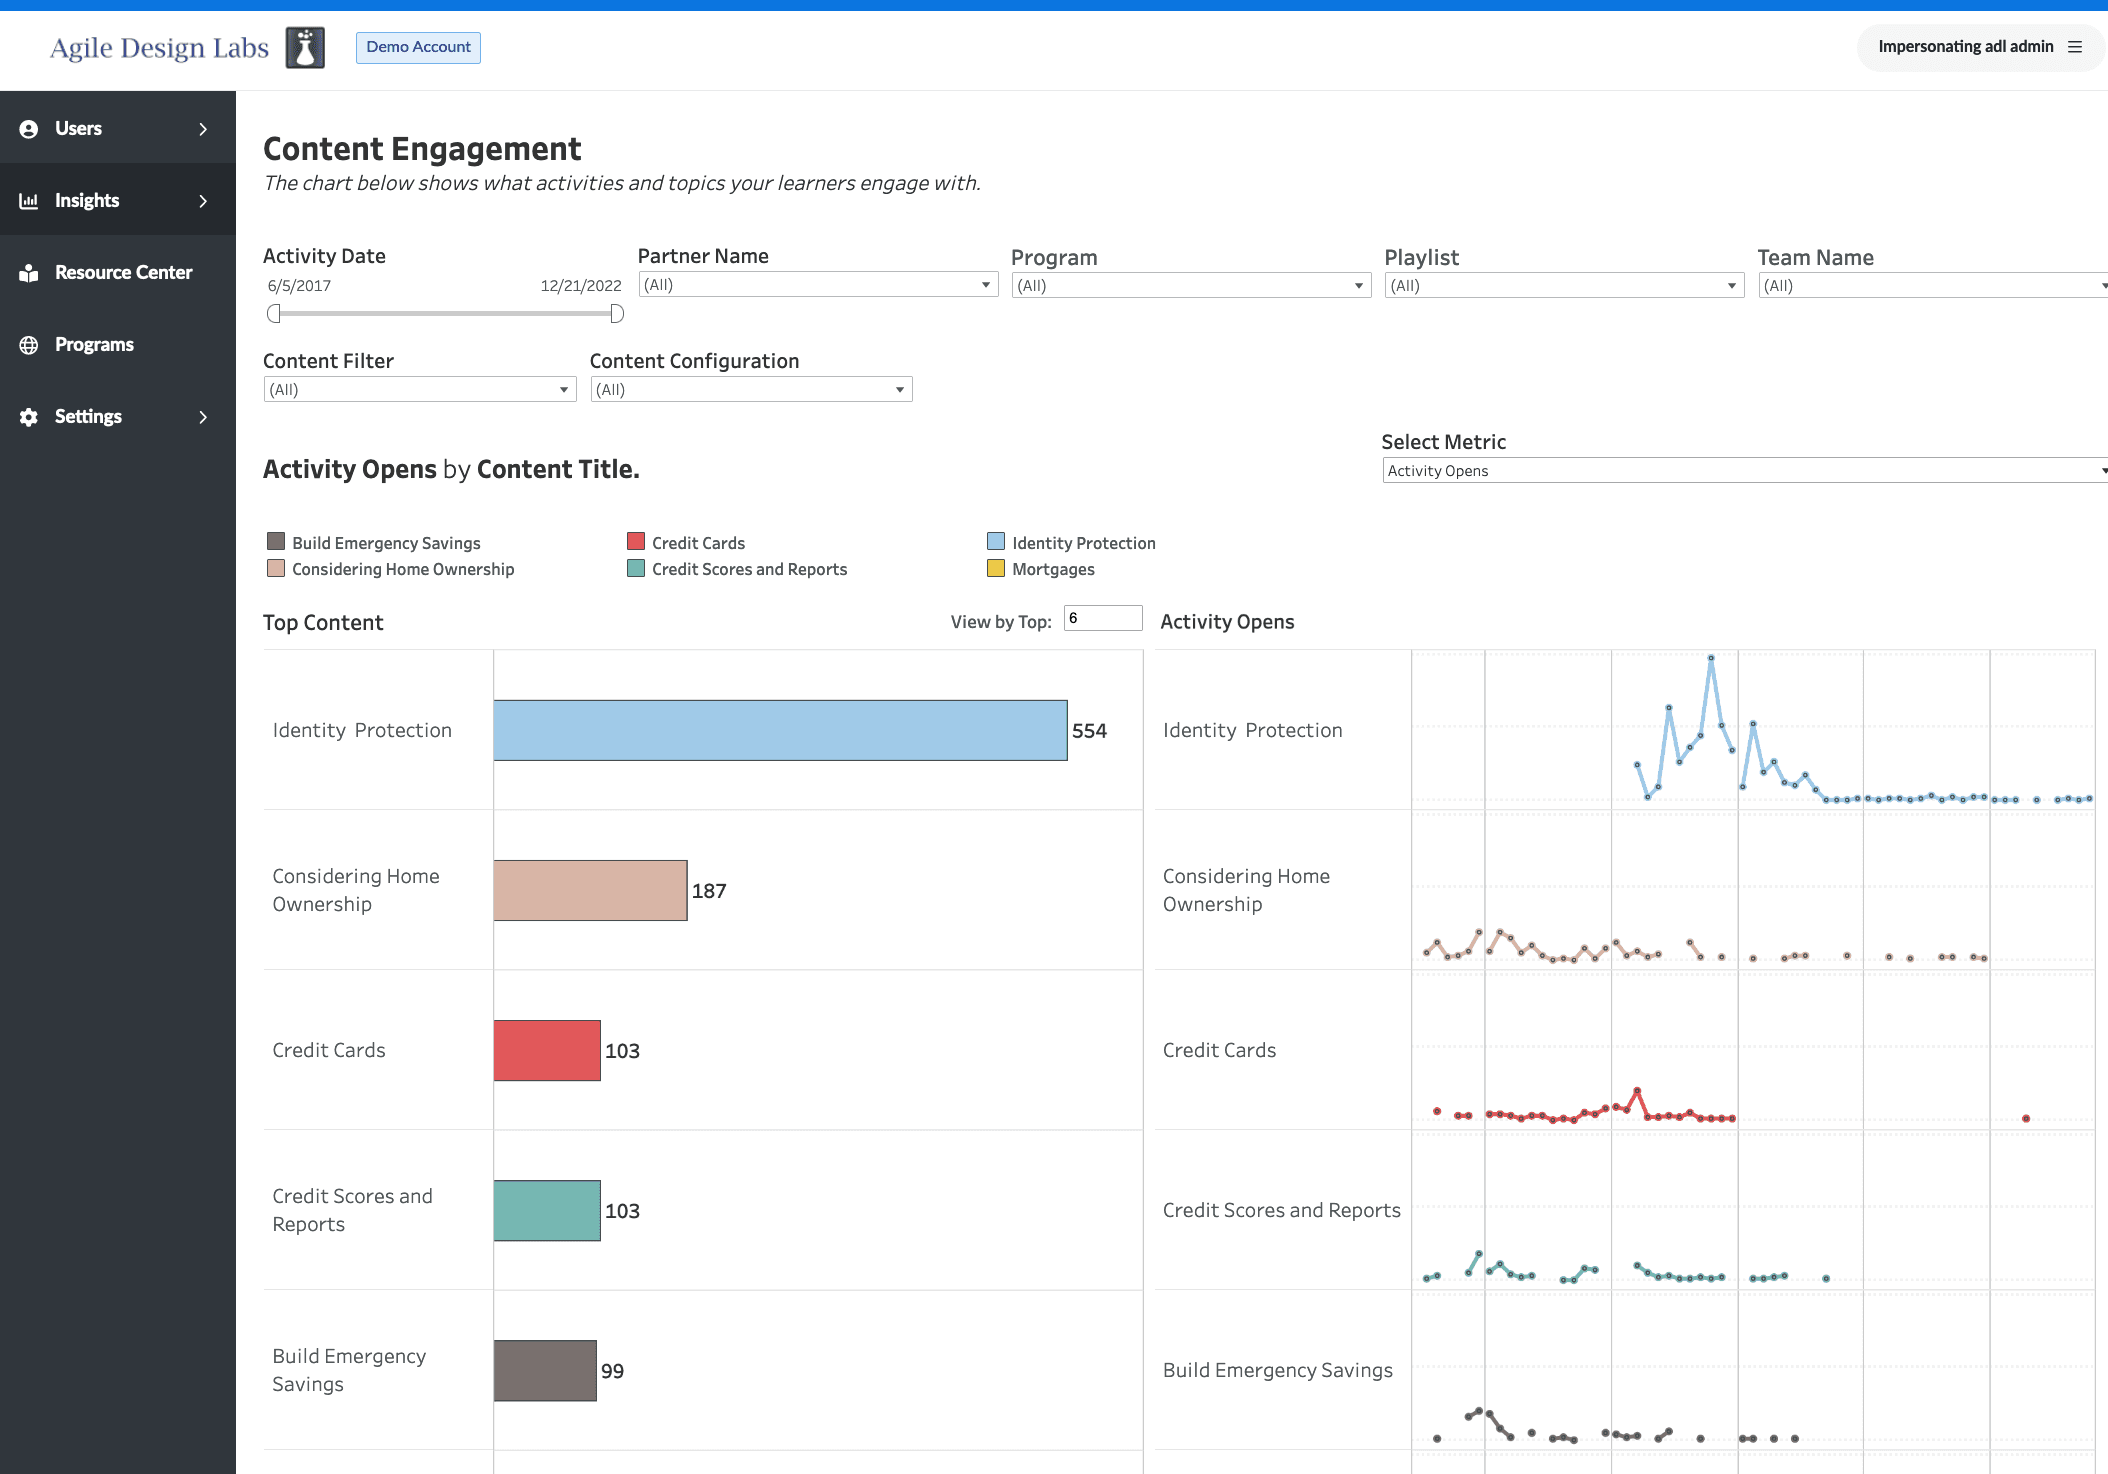Click the 99 bar value label
The image size is (2108, 1474).
click(x=612, y=1371)
